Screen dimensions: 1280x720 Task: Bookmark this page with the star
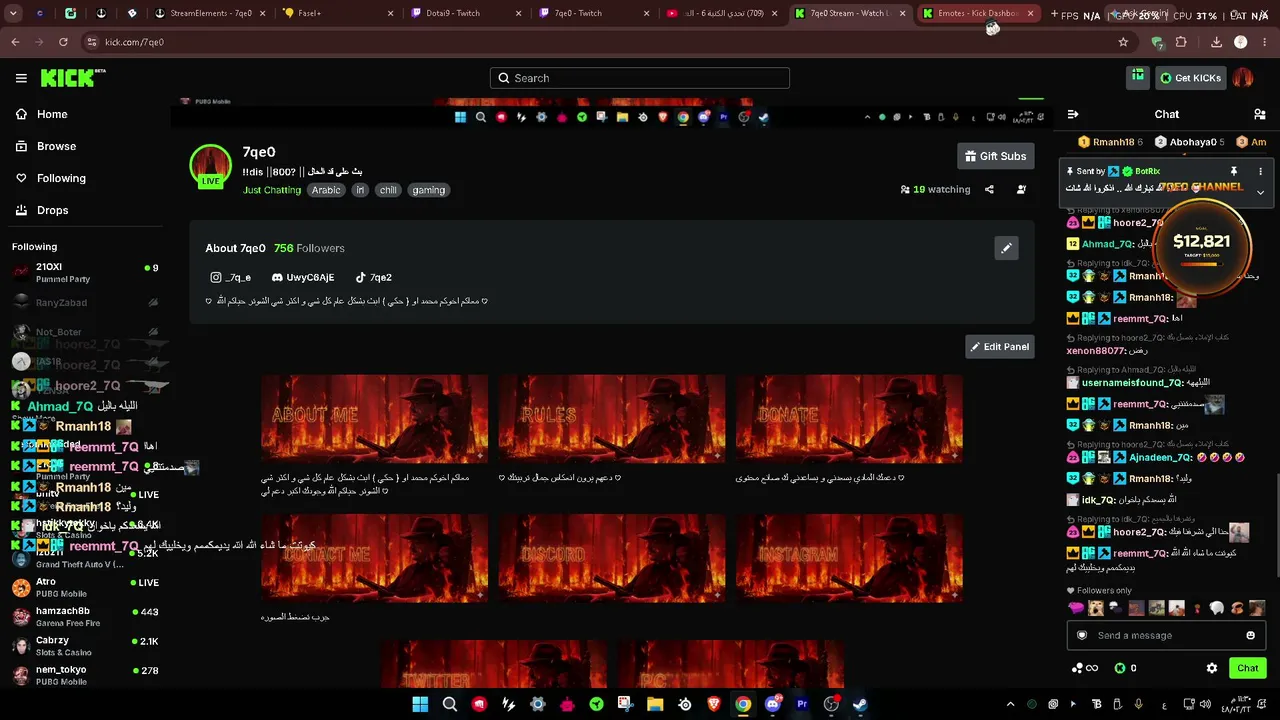(1123, 42)
